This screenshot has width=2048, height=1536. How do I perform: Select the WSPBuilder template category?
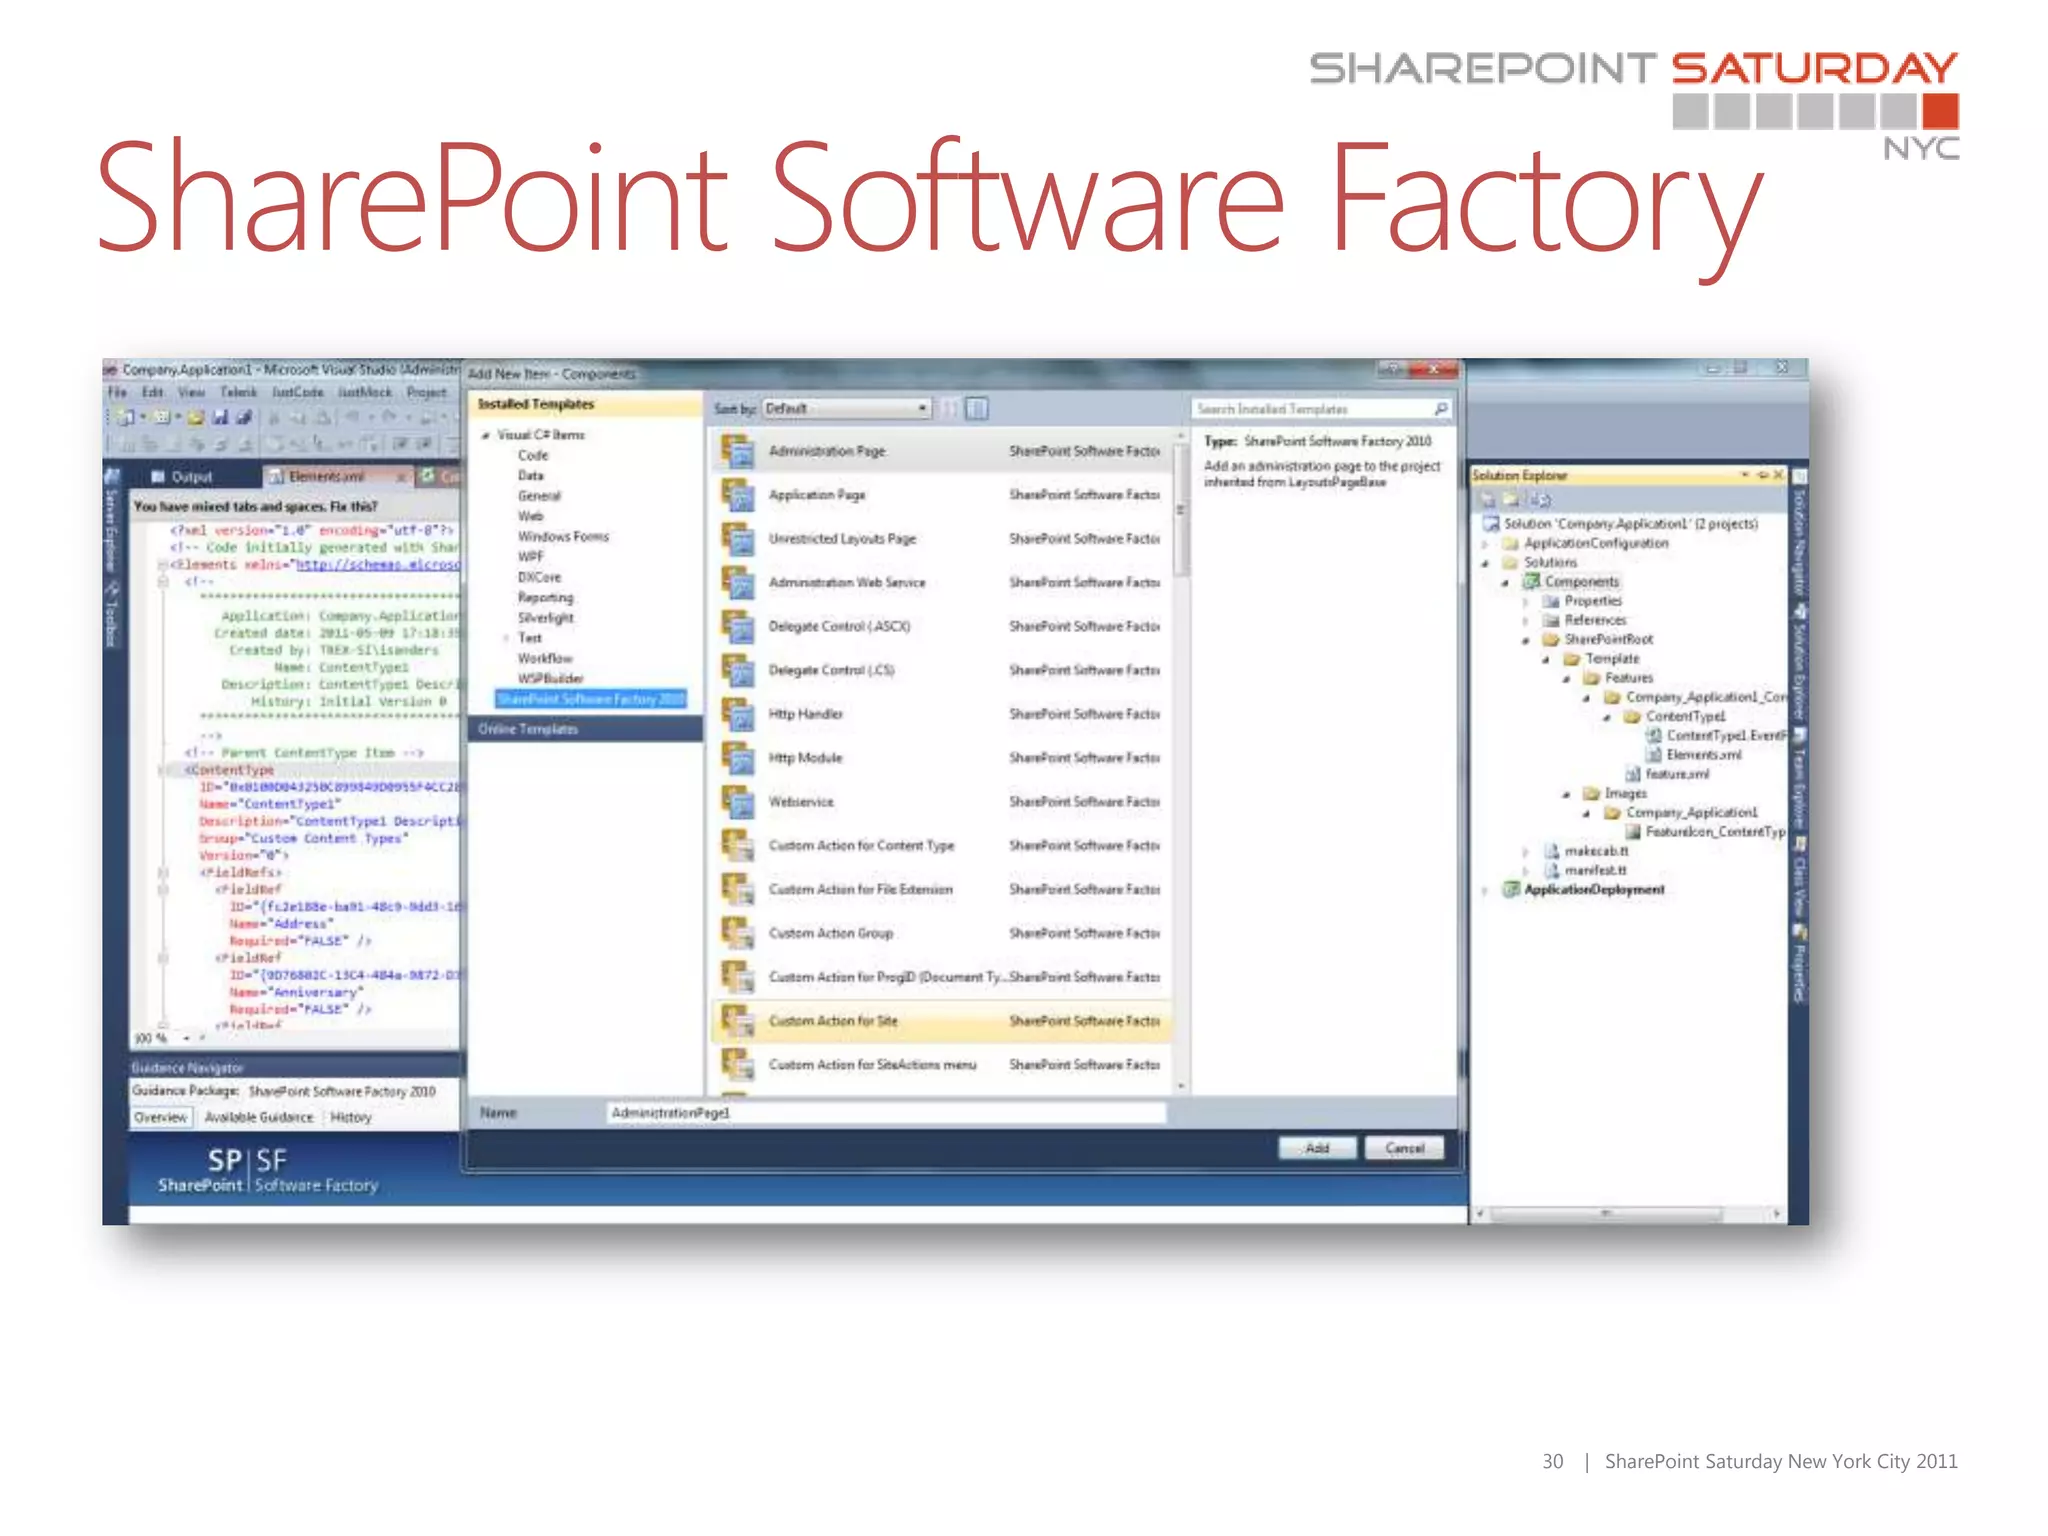[x=551, y=679]
